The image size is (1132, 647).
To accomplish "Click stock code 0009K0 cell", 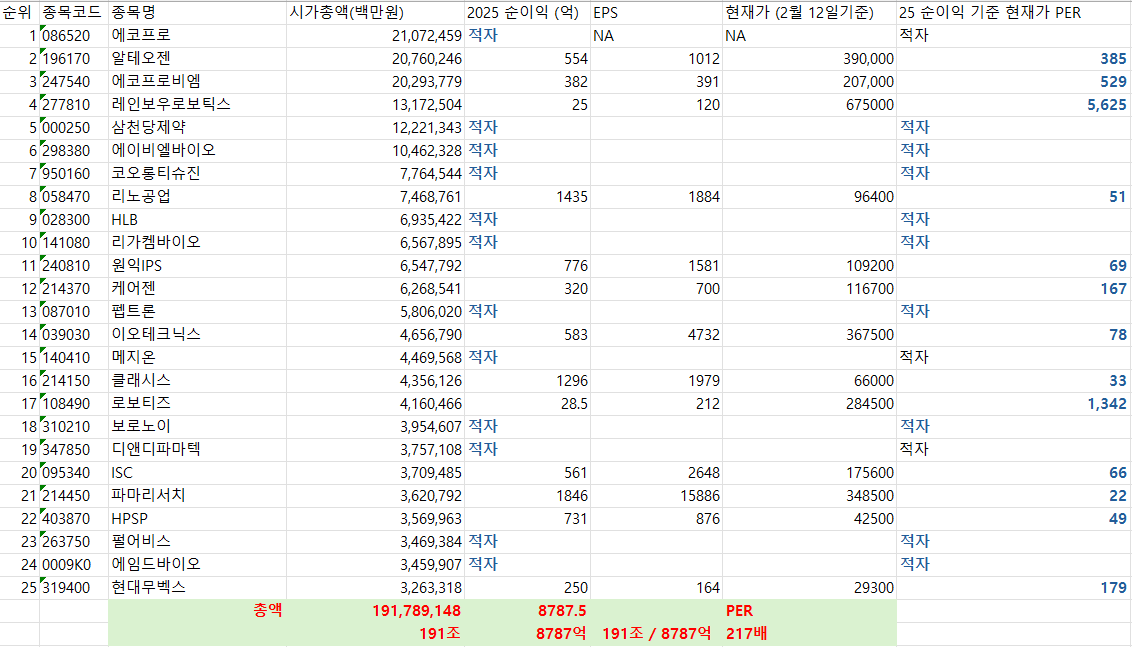I will (x=74, y=565).
